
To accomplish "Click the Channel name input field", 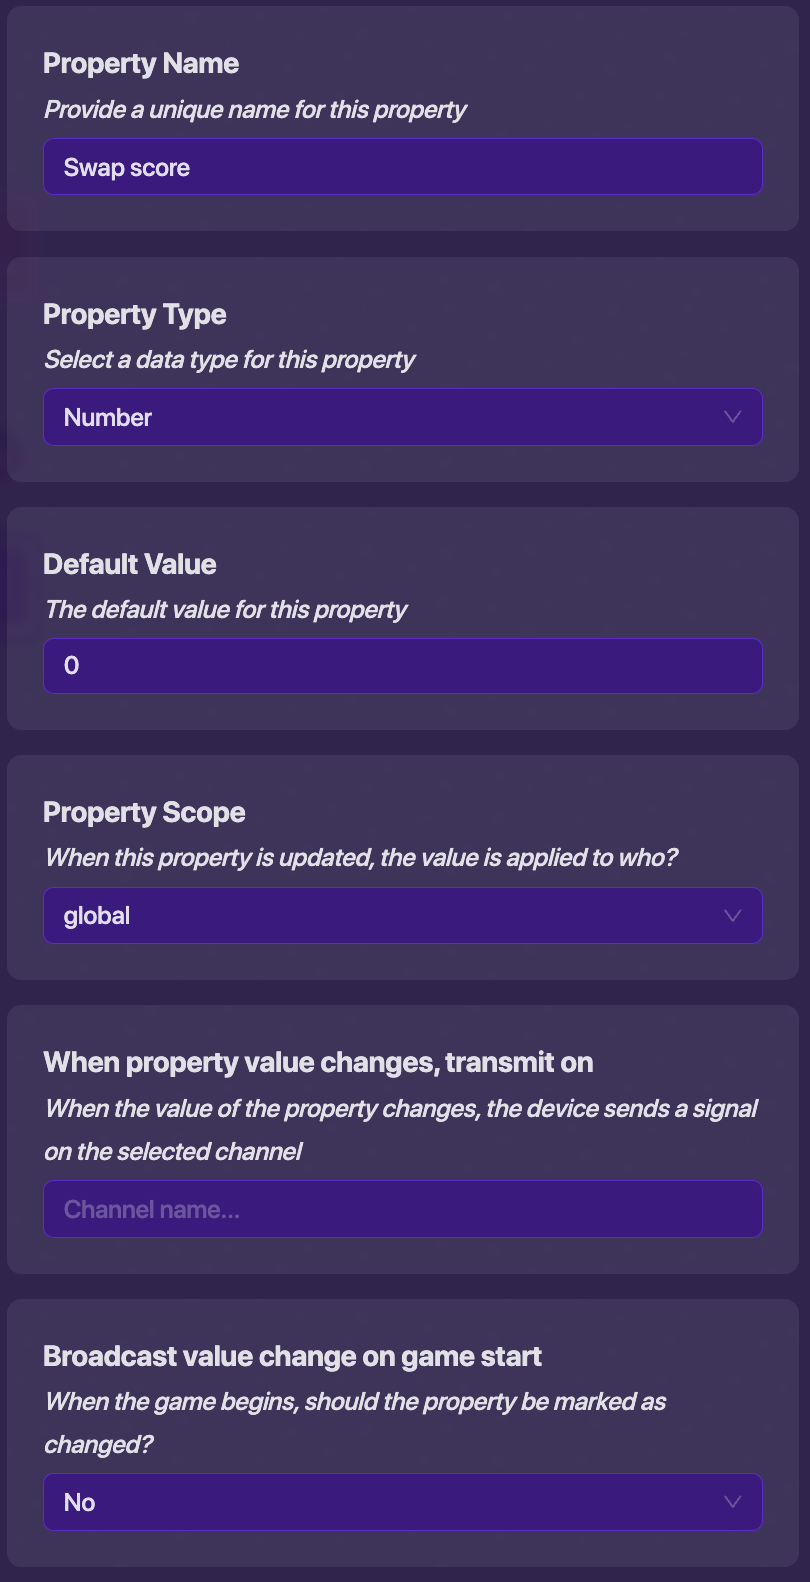I will (x=402, y=1209).
